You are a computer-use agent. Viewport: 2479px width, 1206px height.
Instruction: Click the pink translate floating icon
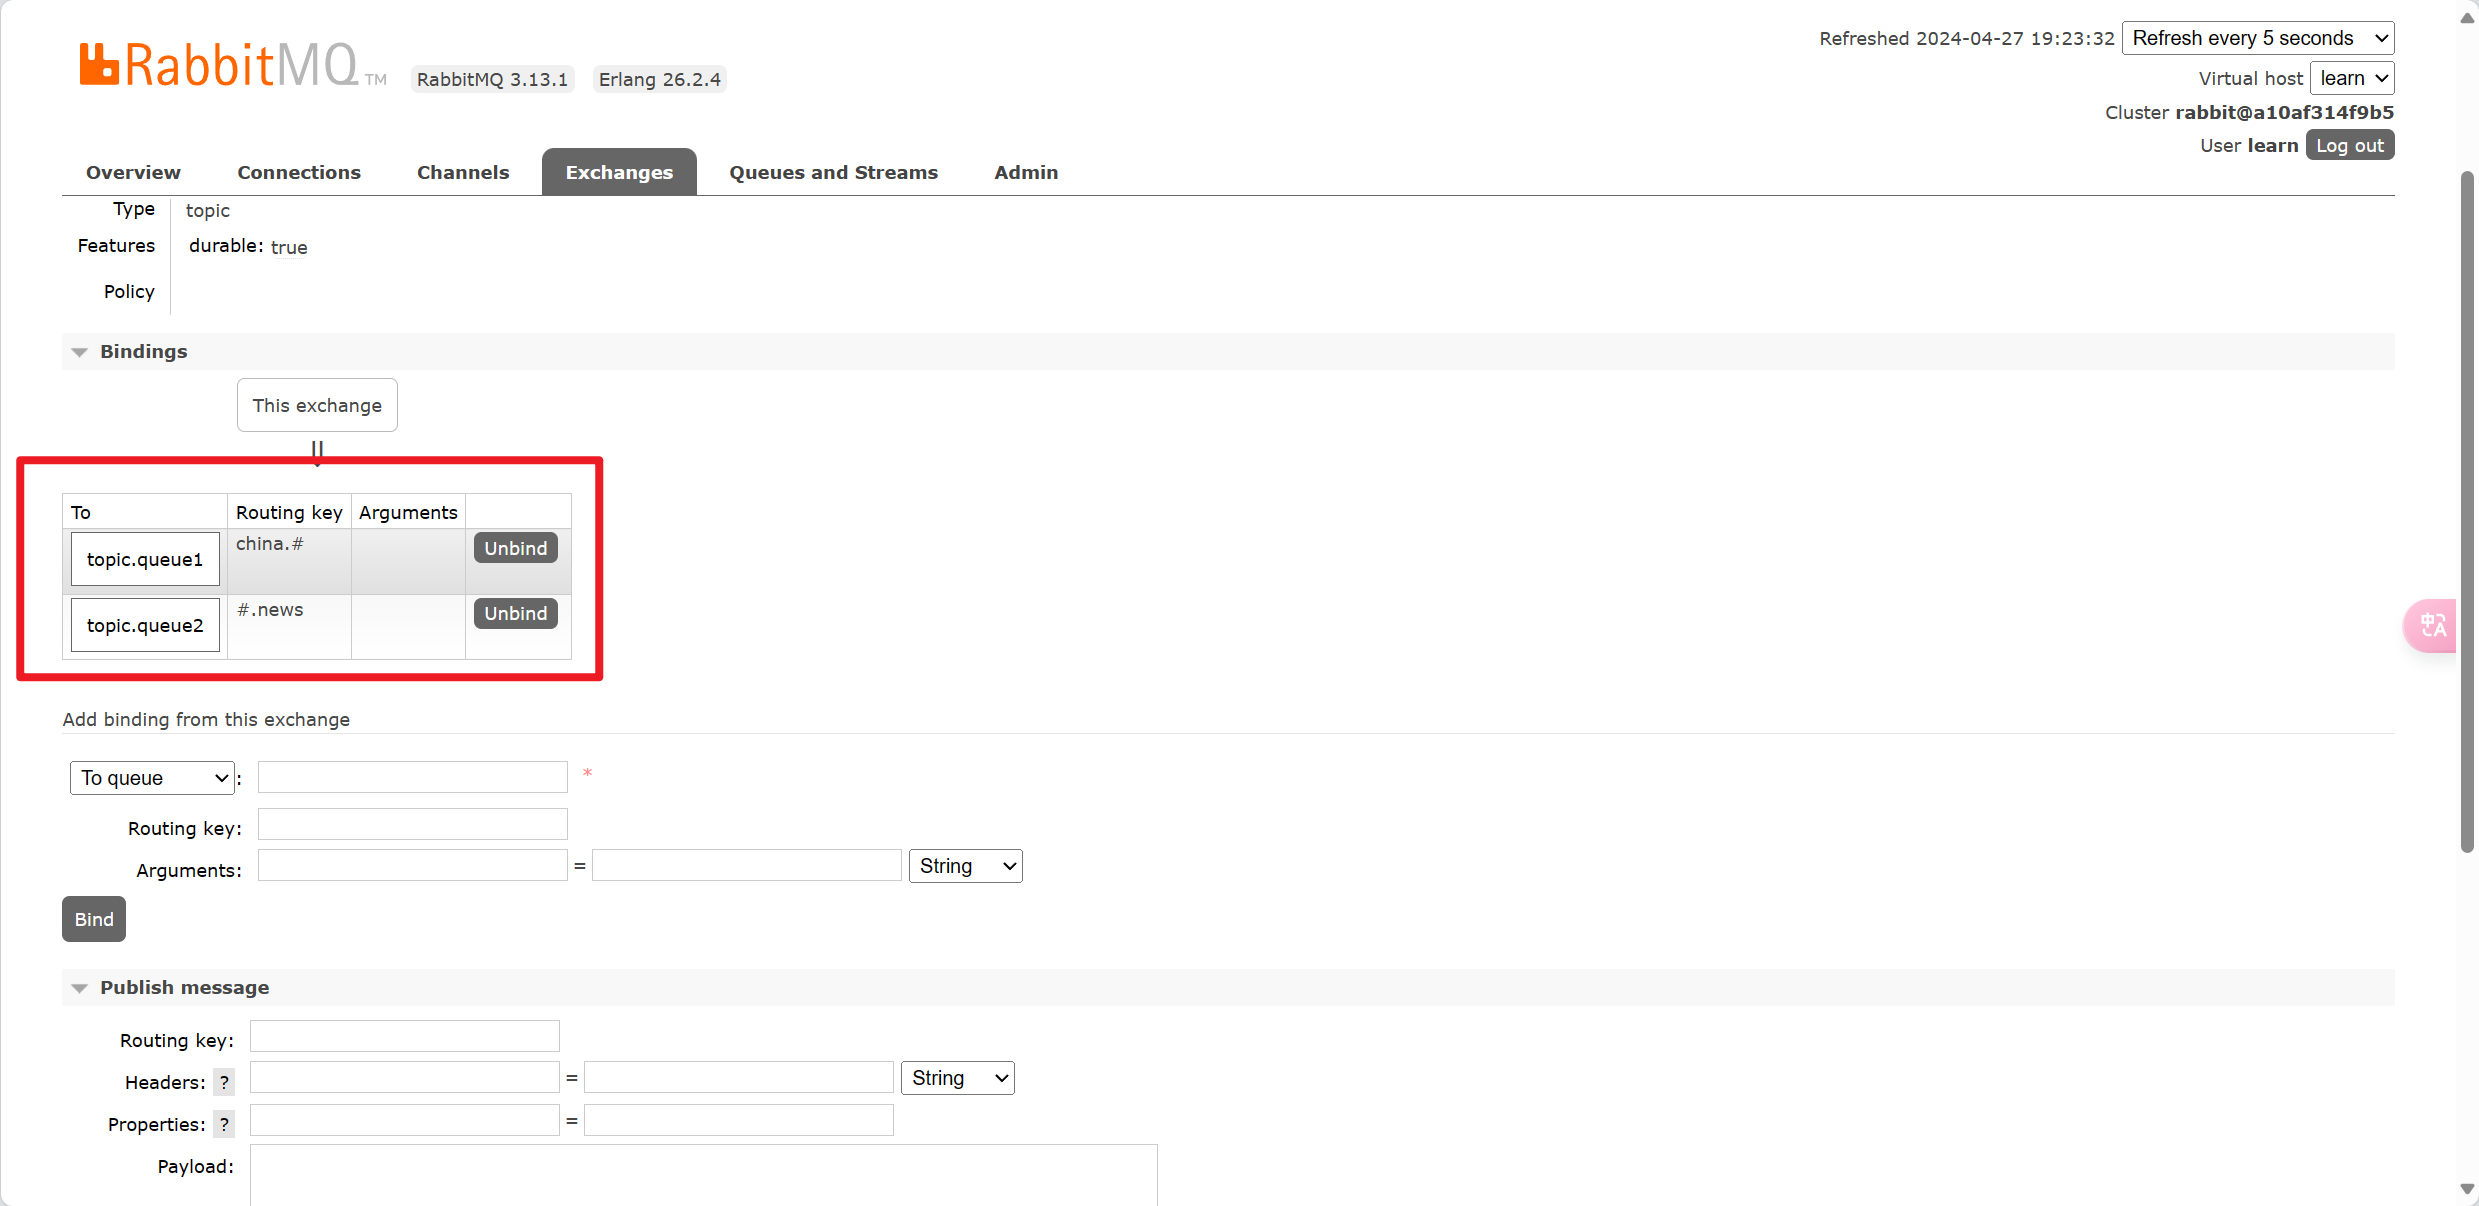point(2432,626)
